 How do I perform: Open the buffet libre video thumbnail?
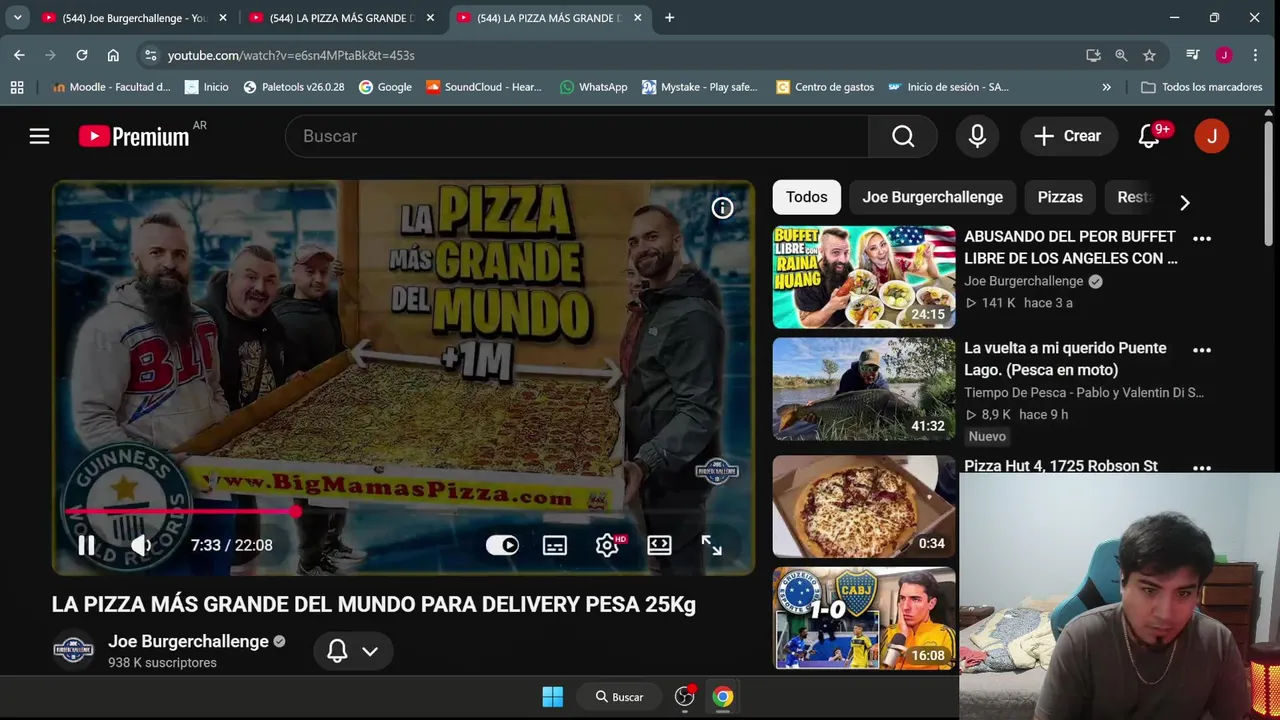864,277
